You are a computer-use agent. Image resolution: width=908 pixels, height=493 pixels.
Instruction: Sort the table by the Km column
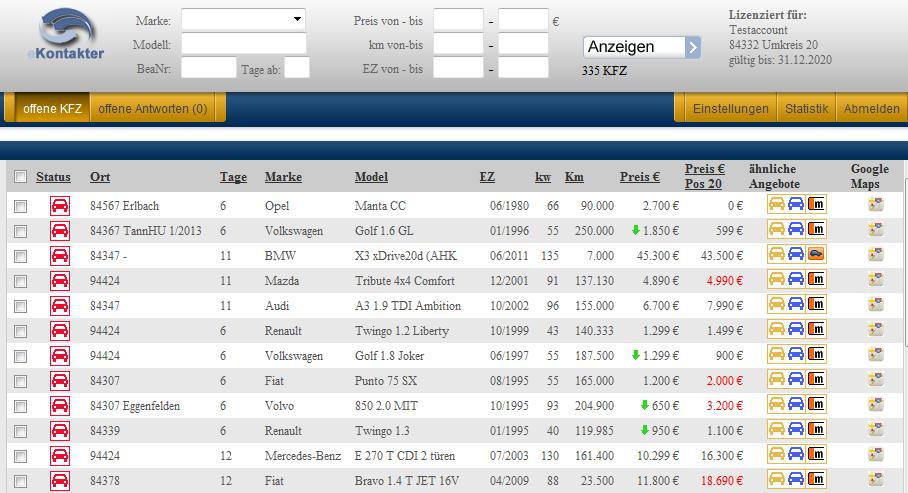(574, 177)
